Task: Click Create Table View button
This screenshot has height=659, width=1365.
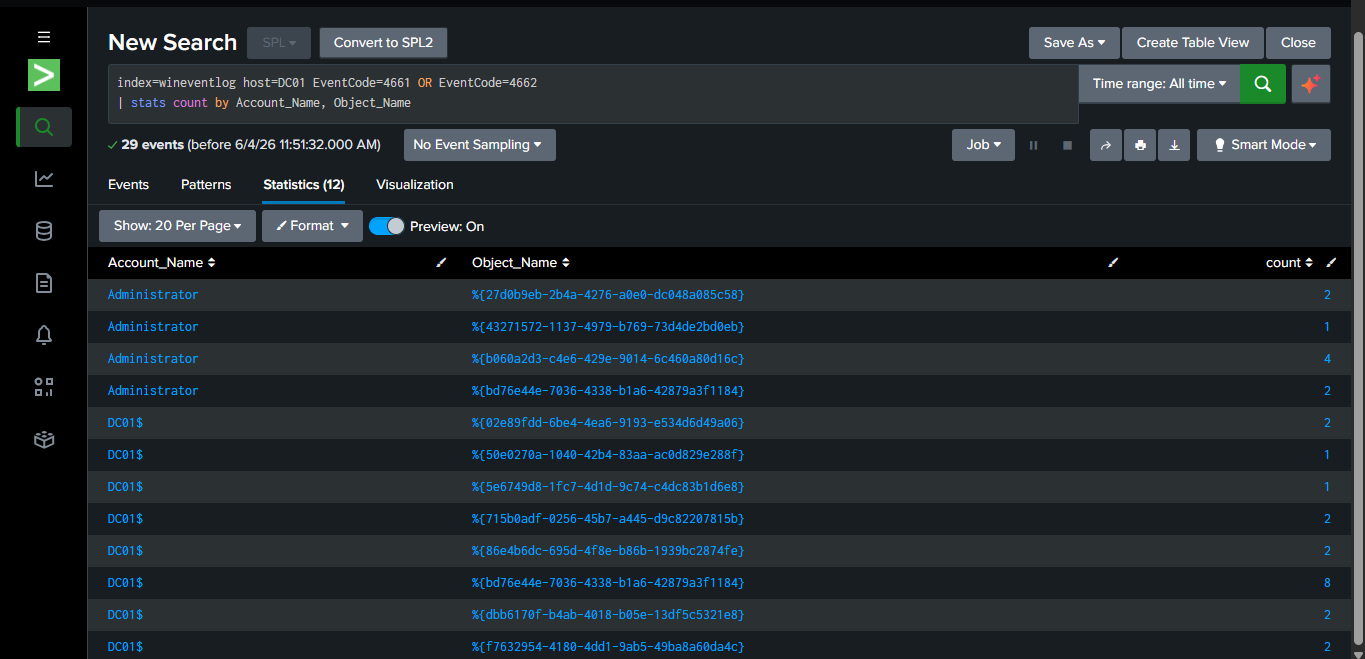Action: [x=1193, y=43]
